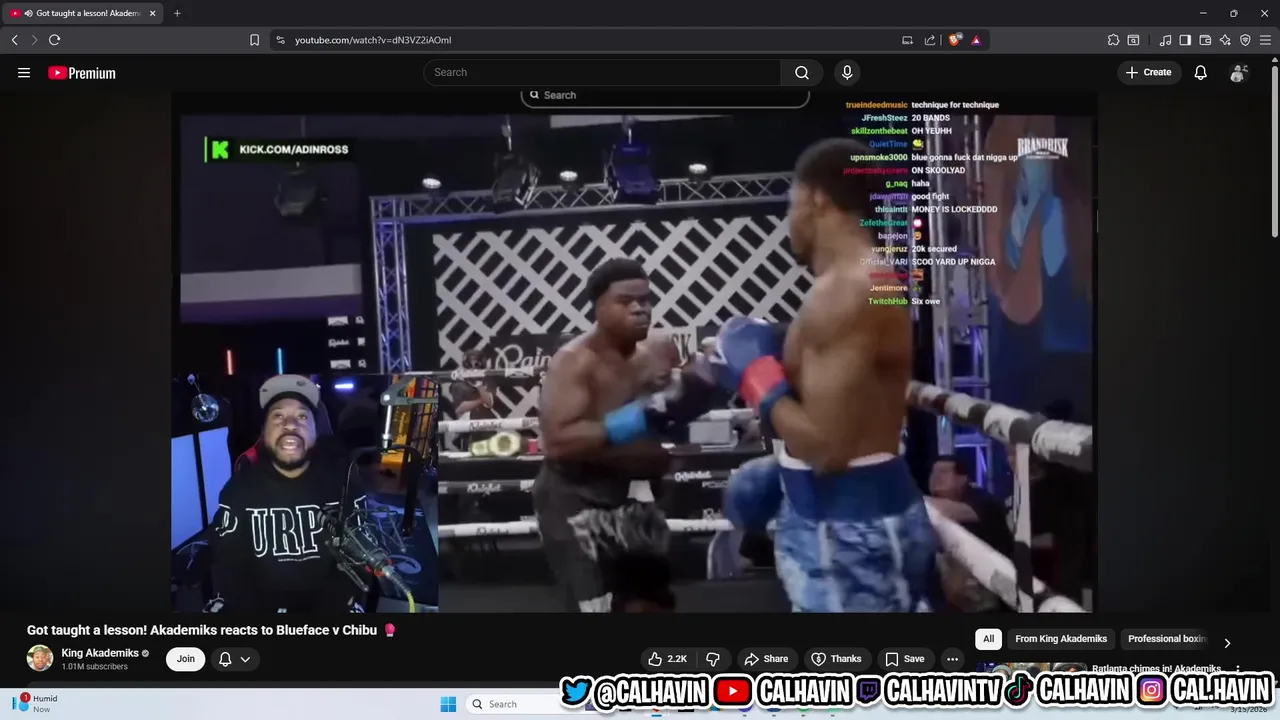This screenshot has height=720, width=1280.
Task: Go forward with browser forward arrow
Action: 34,40
